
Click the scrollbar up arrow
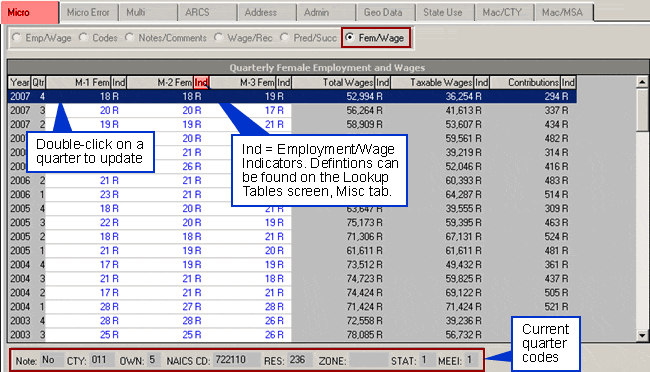pyautogui.click(x=642, y=82)
